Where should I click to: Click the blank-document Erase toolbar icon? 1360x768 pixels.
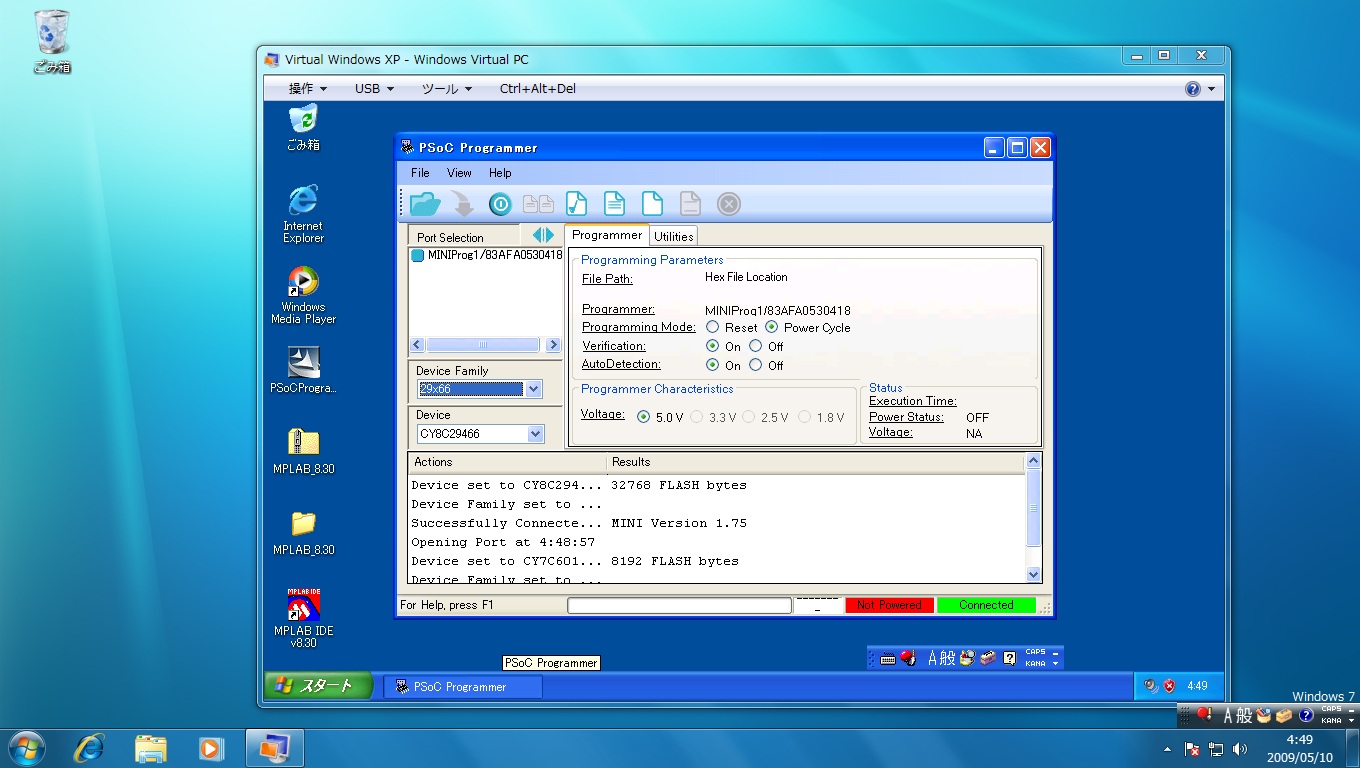coord(652,204)
